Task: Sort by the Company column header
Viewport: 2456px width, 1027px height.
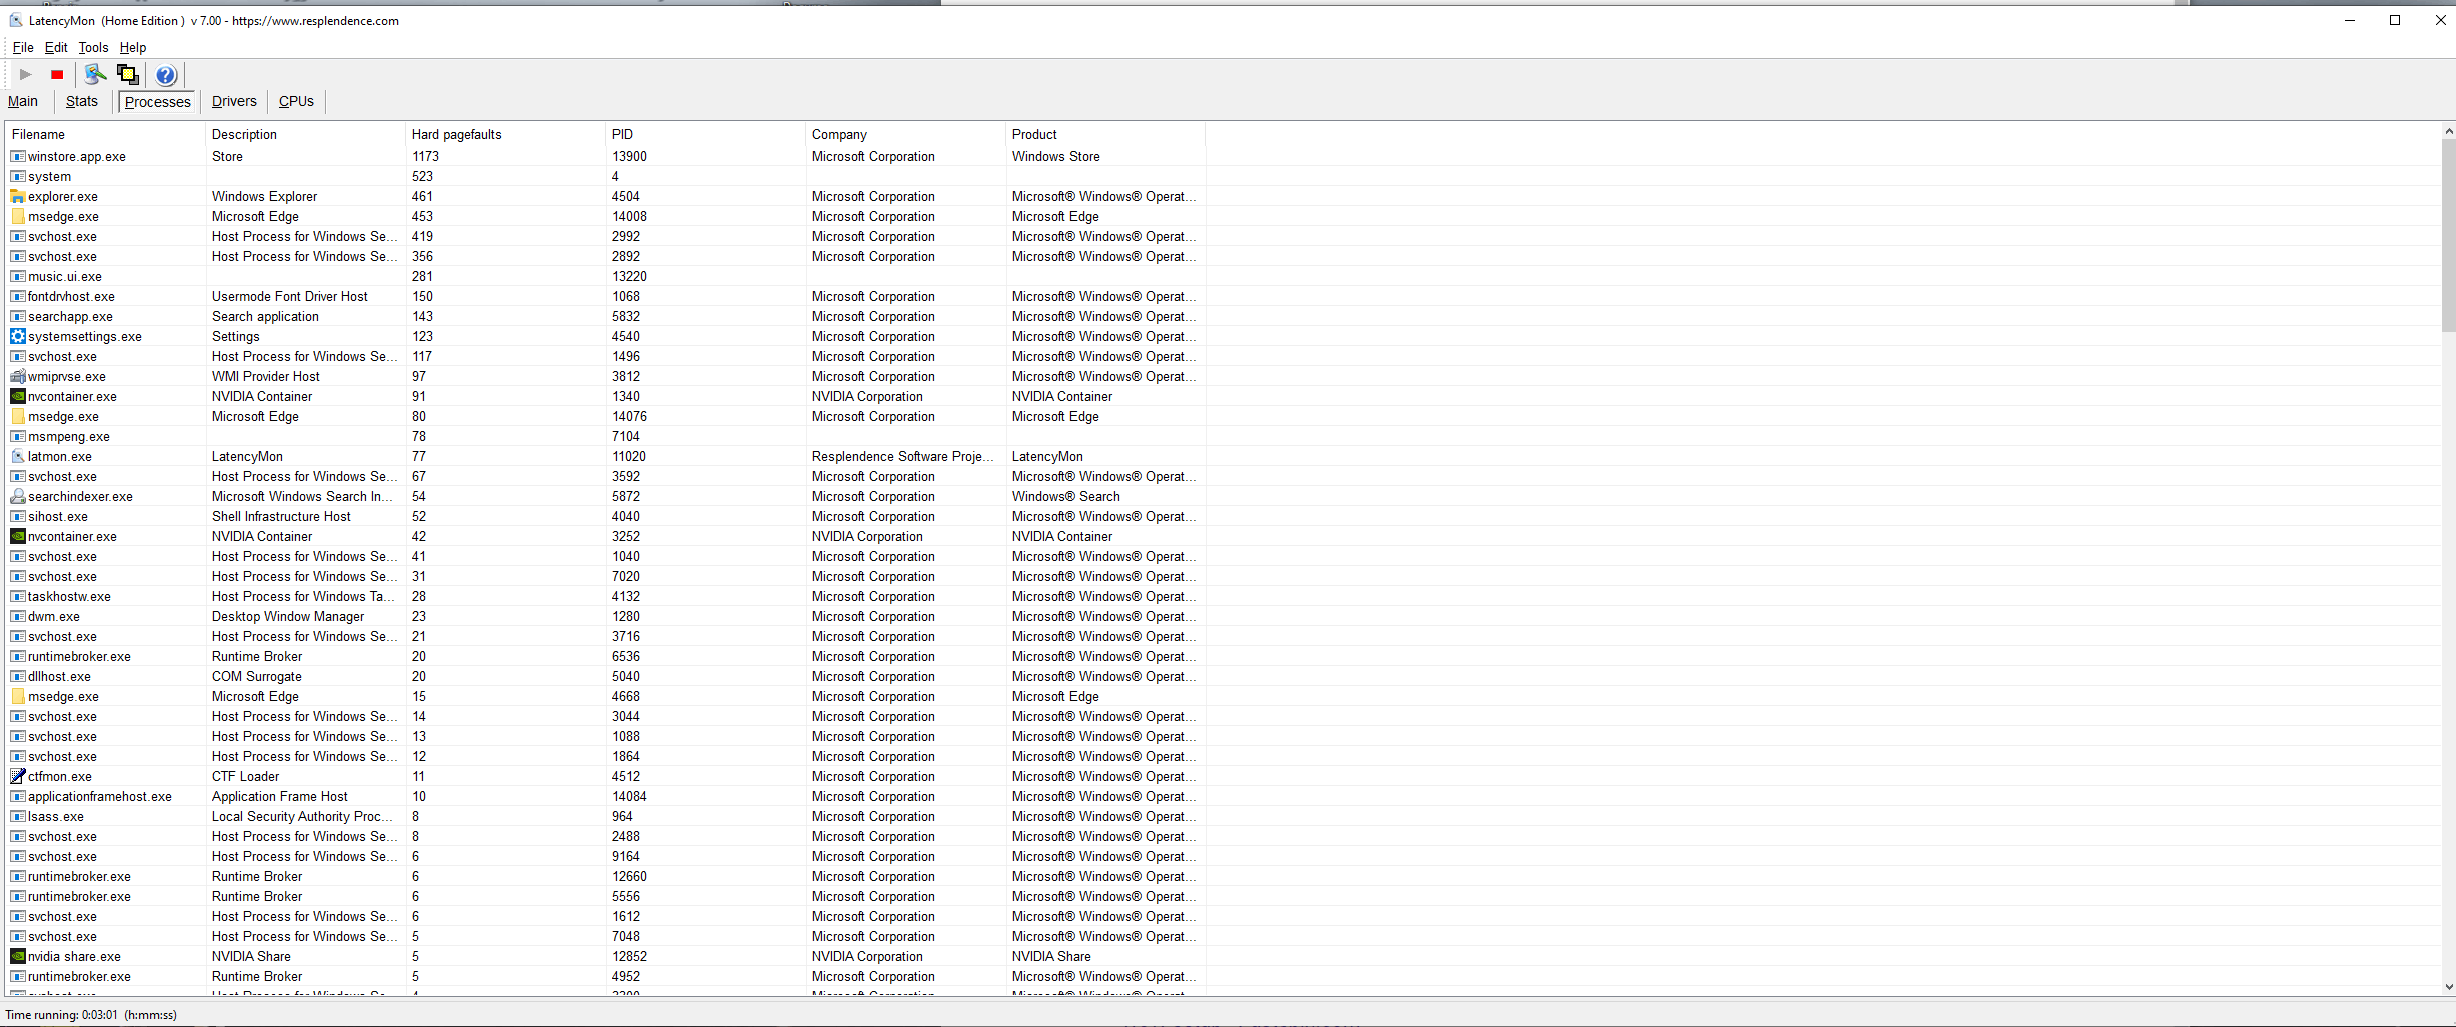Action: pos(905,134)
